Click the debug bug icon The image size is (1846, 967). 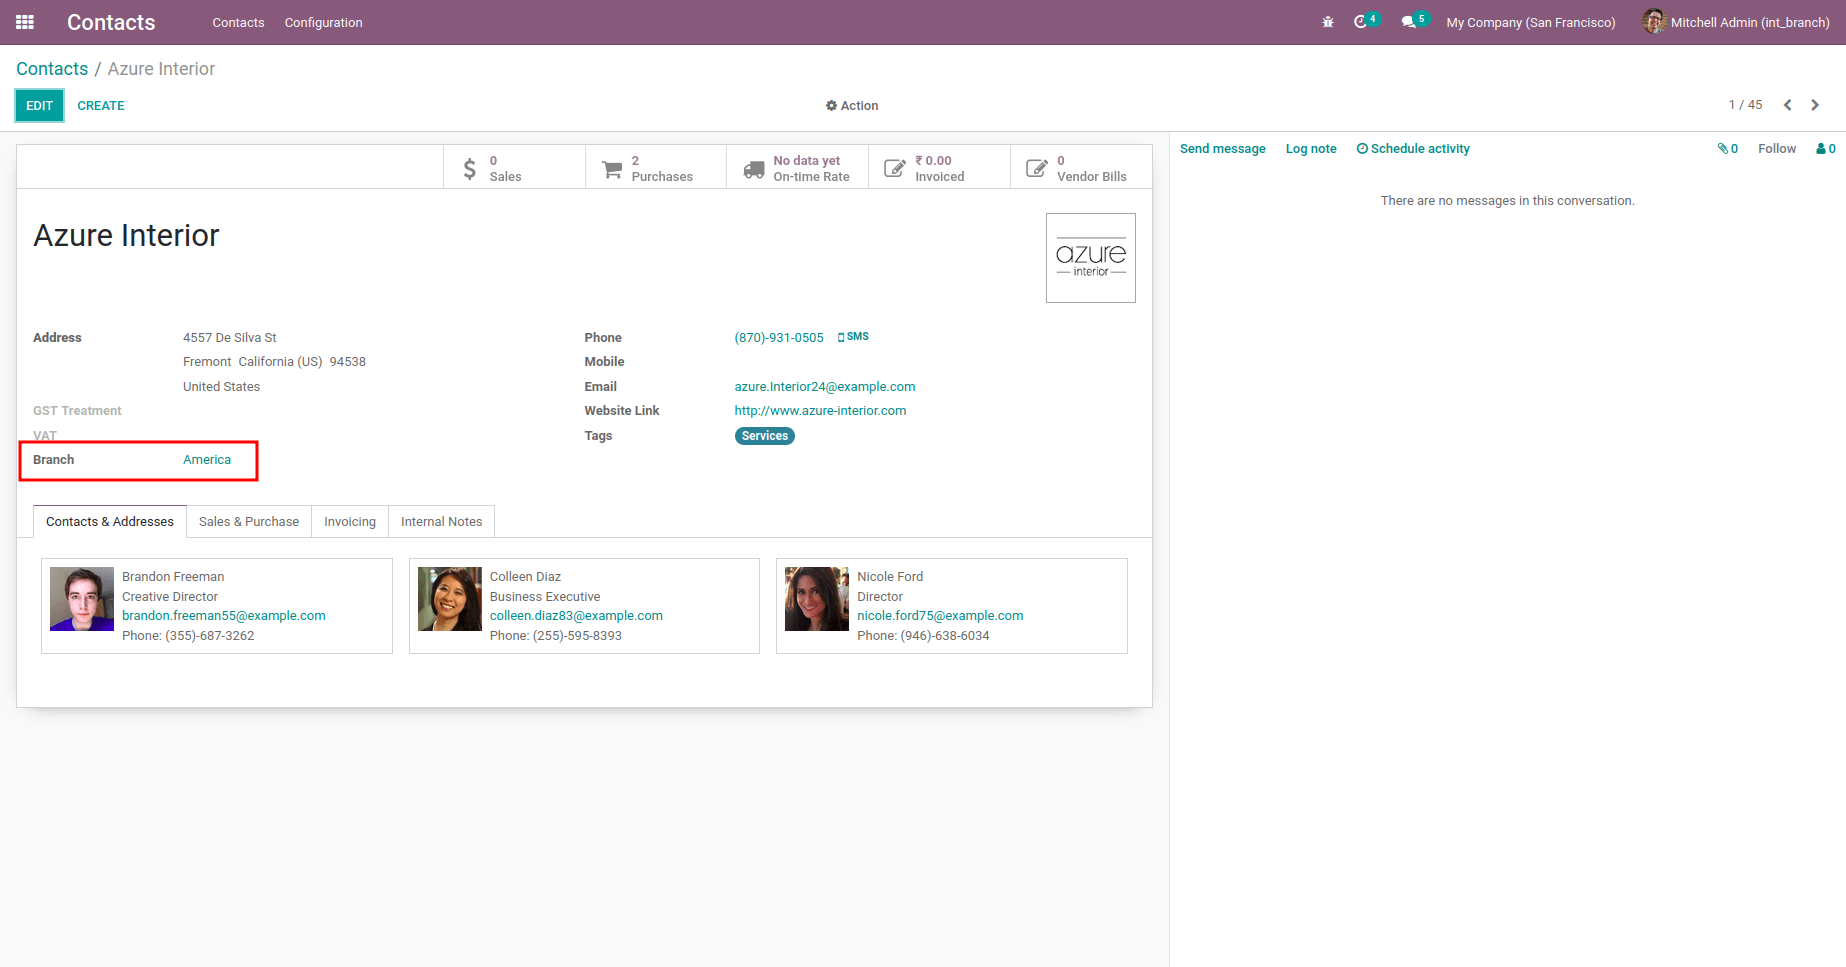coord(1328,22)
